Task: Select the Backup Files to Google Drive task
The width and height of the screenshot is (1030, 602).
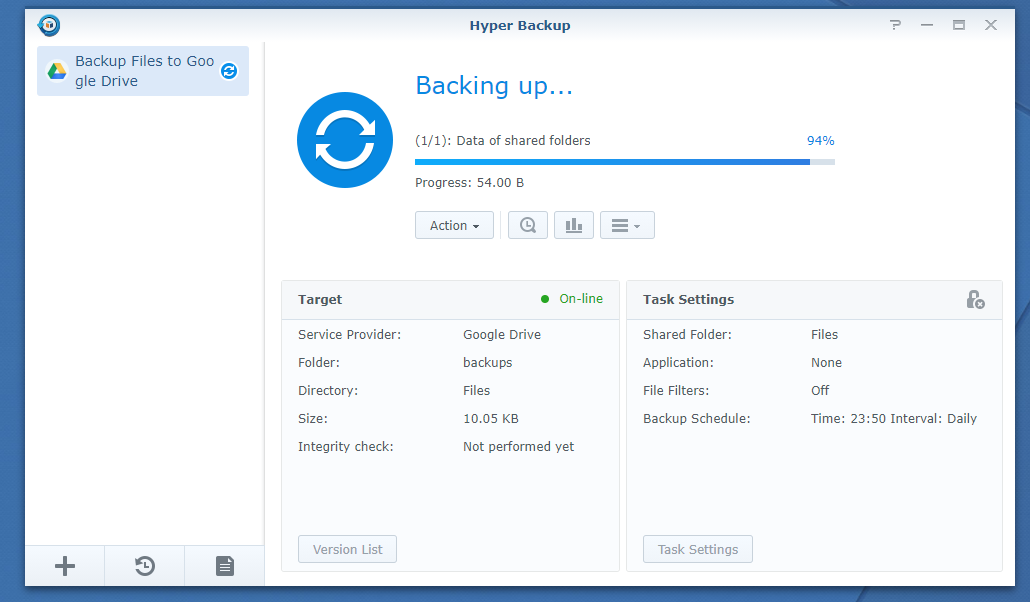Action: [x=143, y=71]
